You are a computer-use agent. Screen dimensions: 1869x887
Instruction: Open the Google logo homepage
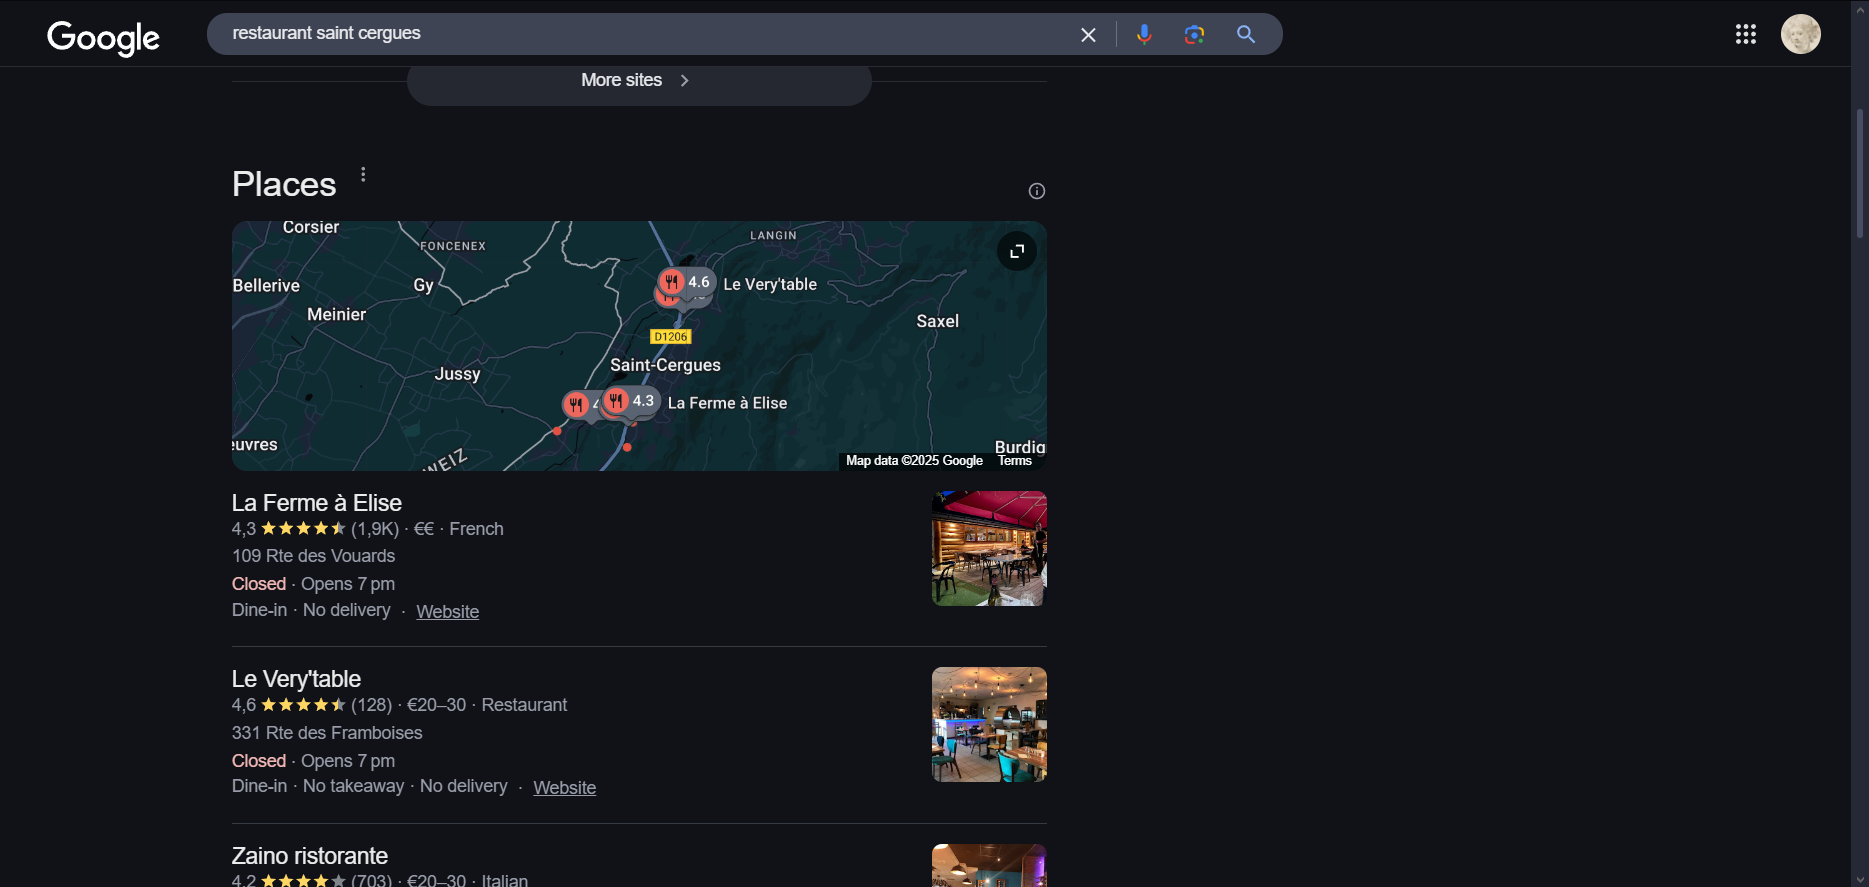tap(103, 37)
